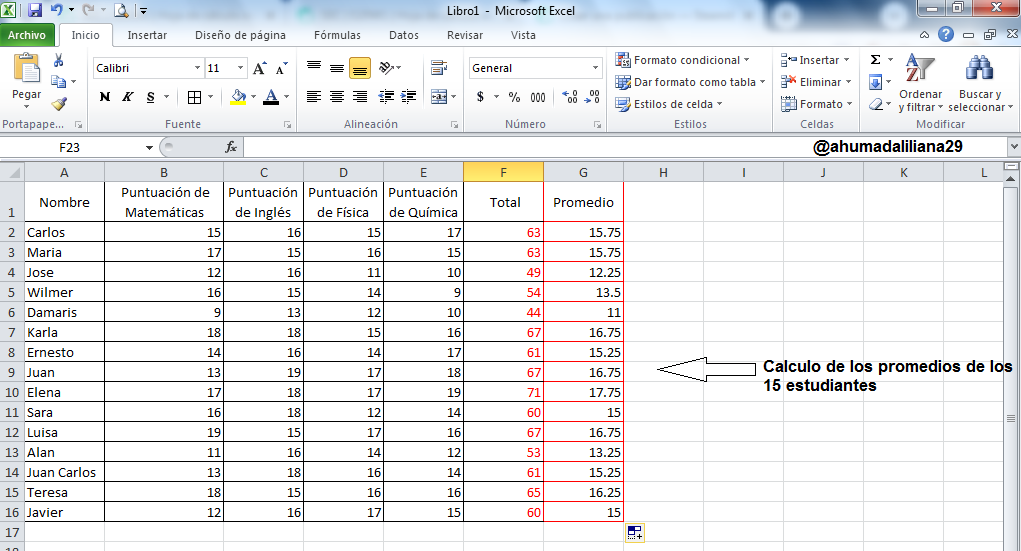Increase indent in alignment group
The height and width of the screenshot is (551, 1021).
(x=409, y=97)
